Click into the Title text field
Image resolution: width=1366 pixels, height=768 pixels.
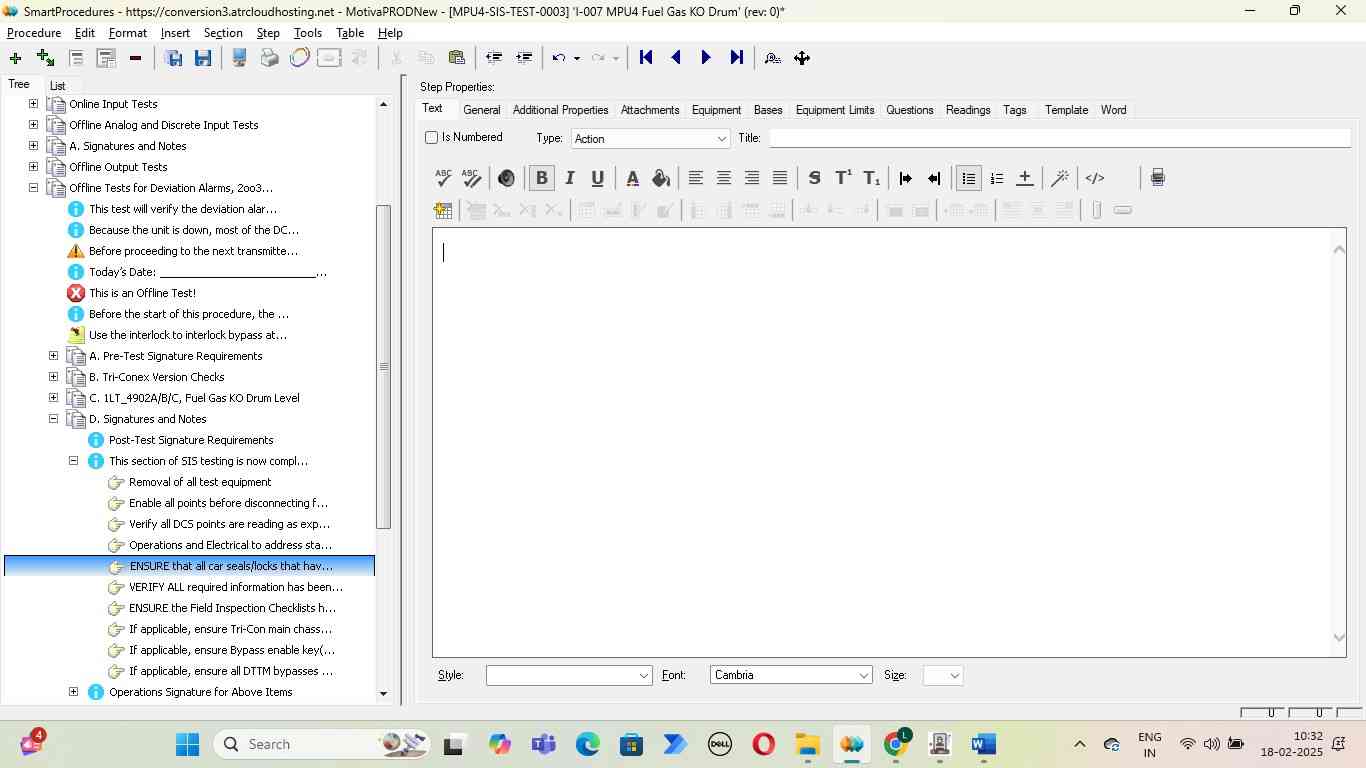1058,138
